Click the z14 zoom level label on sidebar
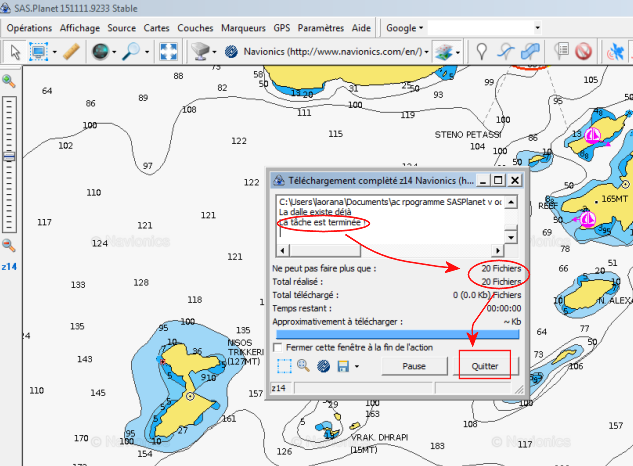633x466 pixels. pos(9,267)
